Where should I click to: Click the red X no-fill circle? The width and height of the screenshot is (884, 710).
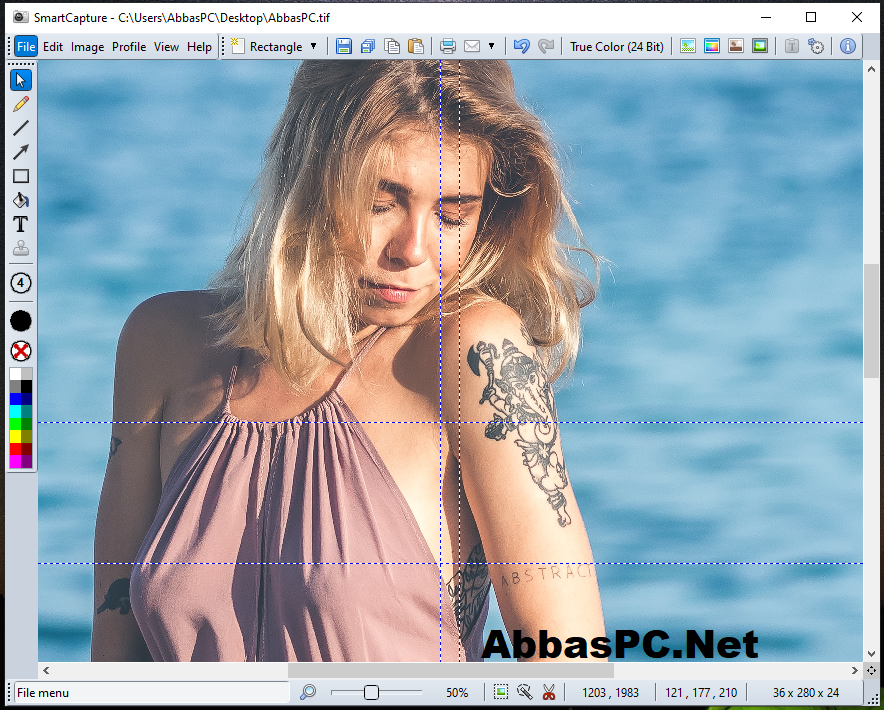pyautogui.click(x=21, y=351)
